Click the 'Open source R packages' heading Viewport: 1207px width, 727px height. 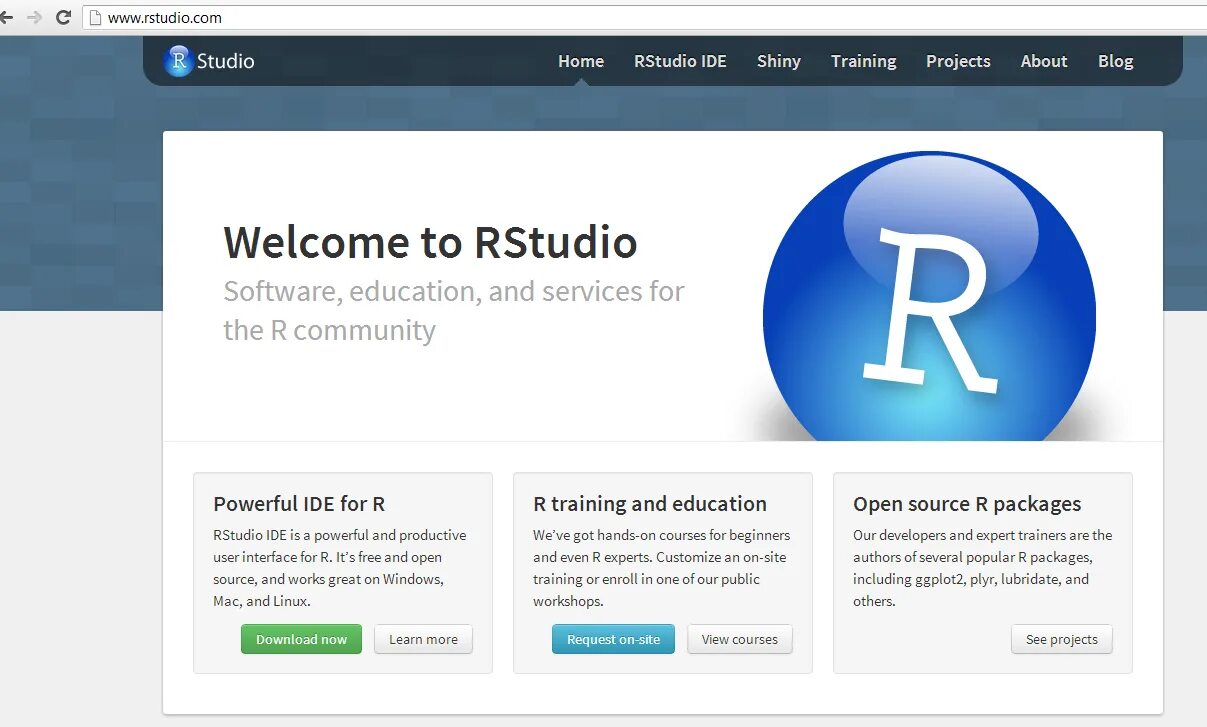click(x=967, y=504)
